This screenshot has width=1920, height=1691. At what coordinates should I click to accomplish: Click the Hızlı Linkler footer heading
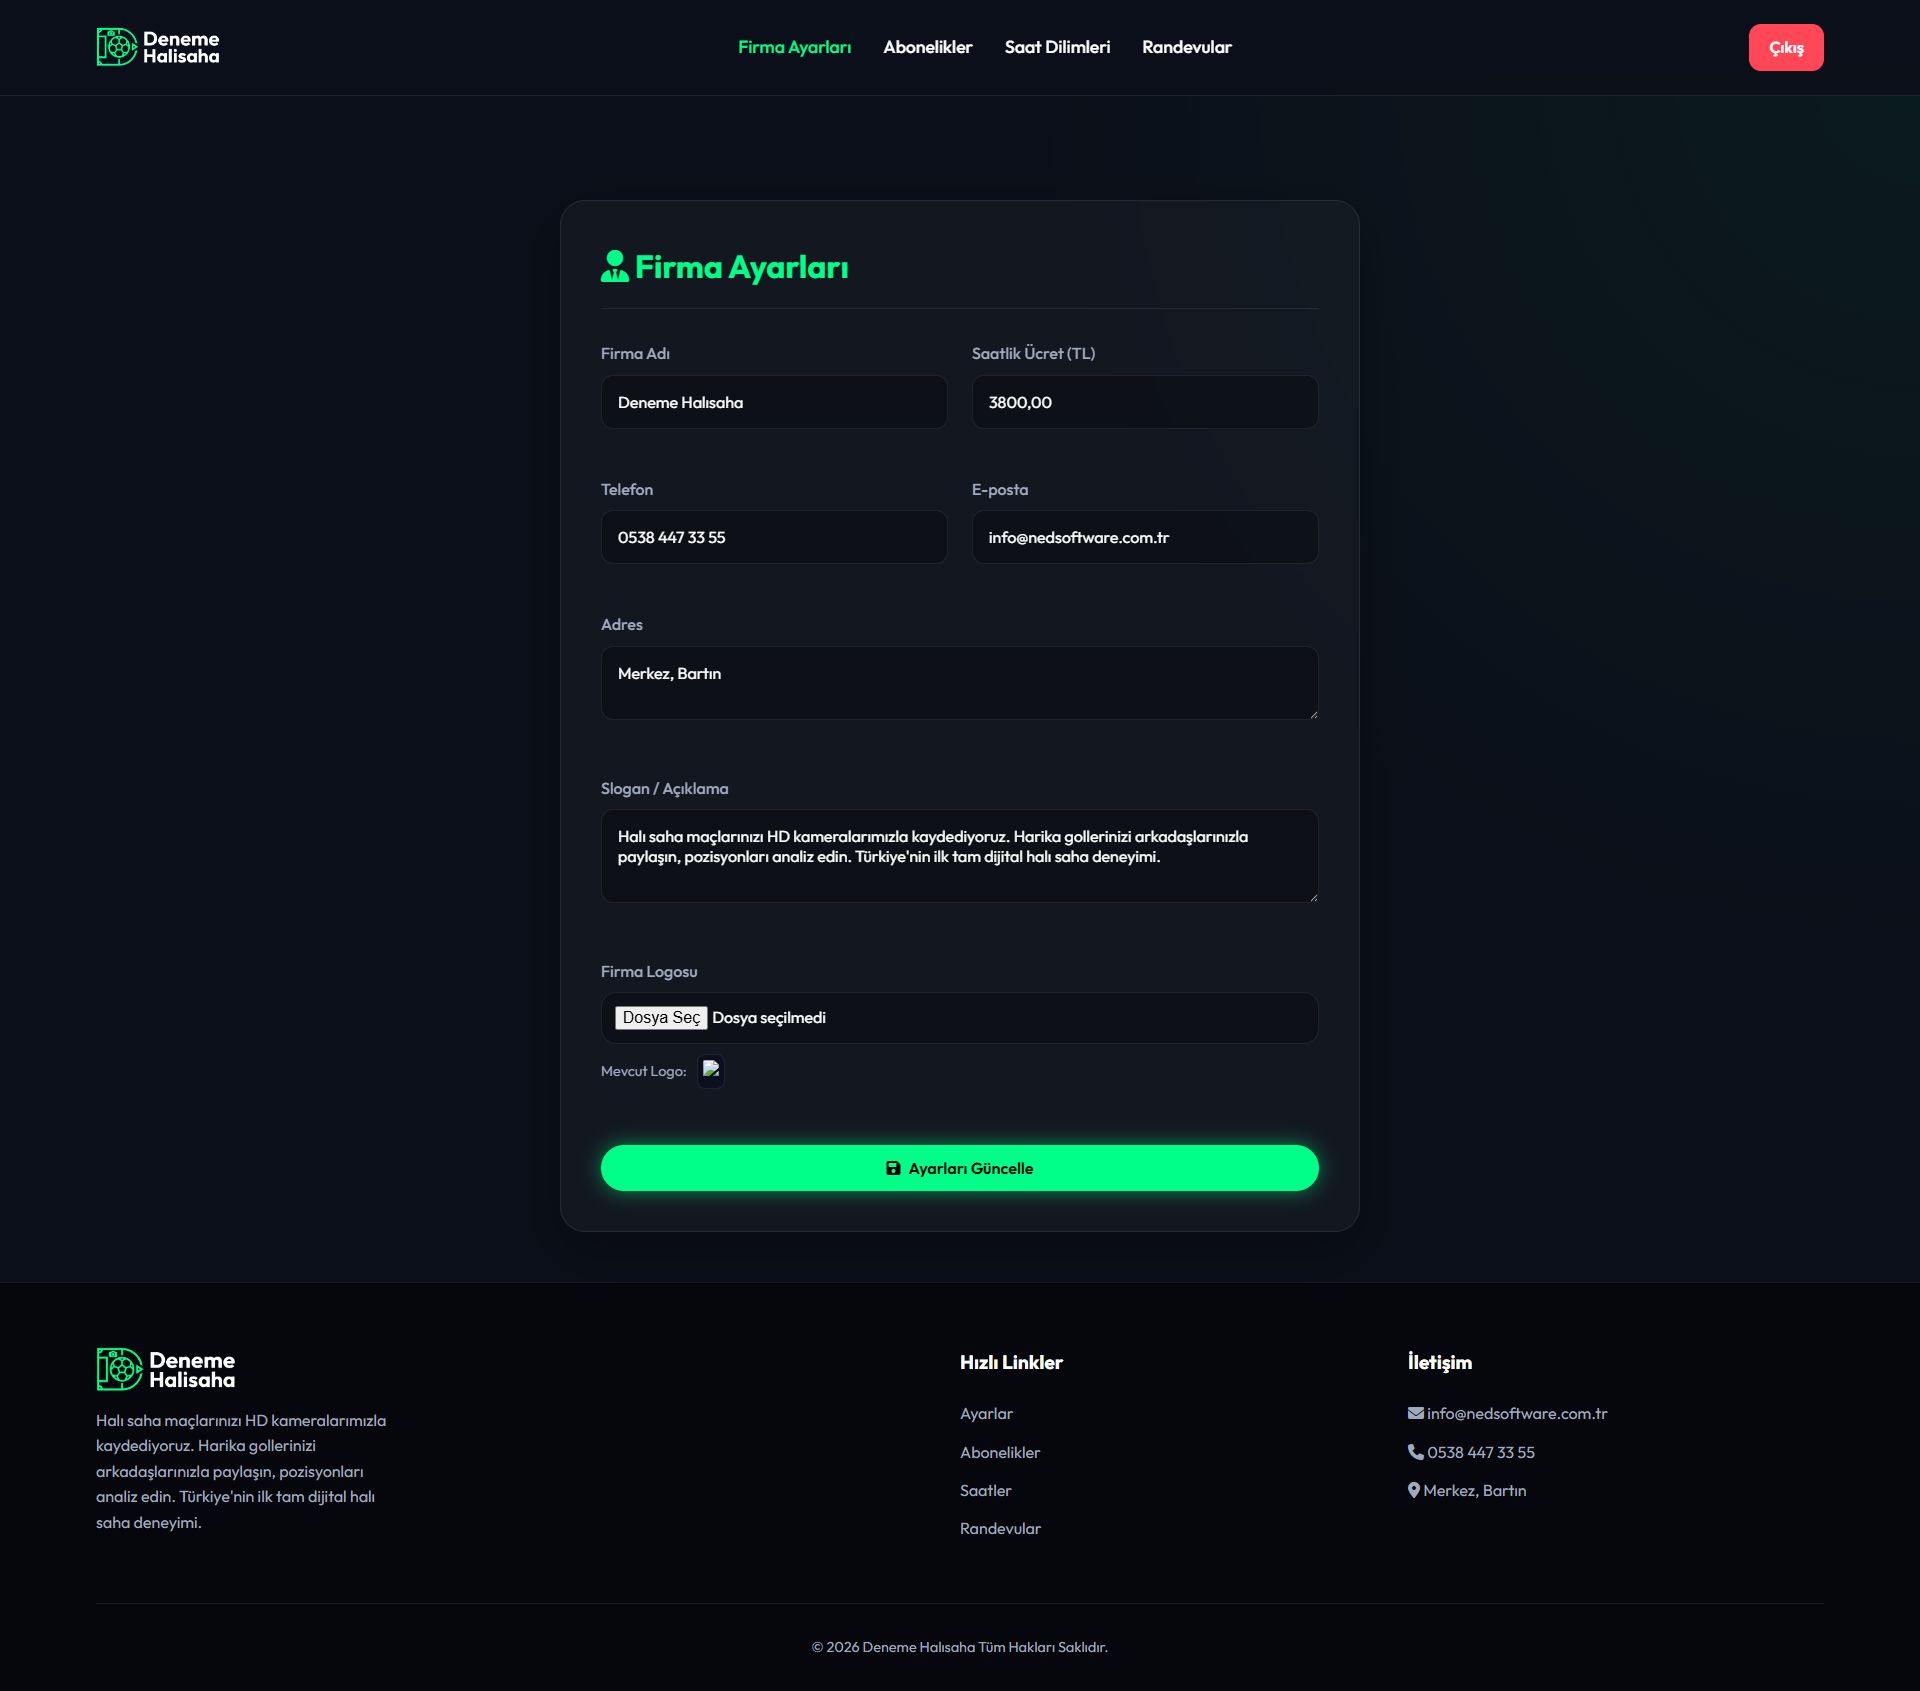click(1011, 1362)
